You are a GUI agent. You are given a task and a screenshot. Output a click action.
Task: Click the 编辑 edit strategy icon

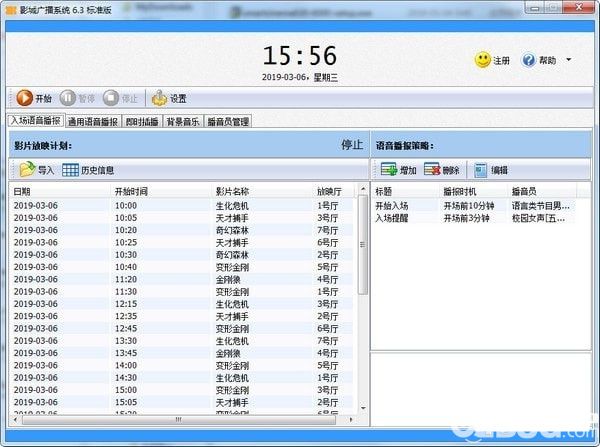pyautogui.click(x=481, y=170)
